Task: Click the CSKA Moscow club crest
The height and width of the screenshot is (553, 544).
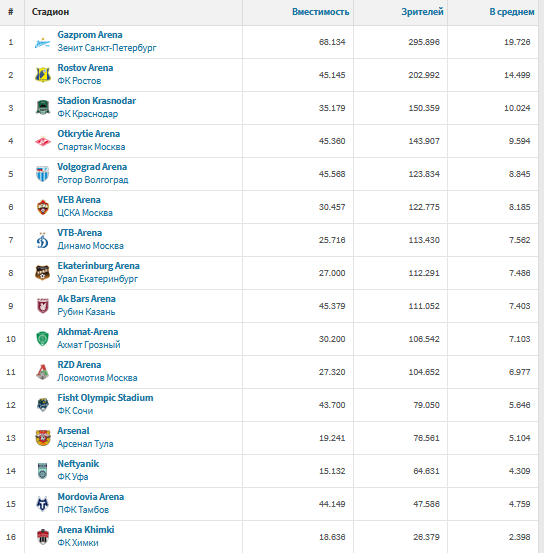Action: click(42, 207)
